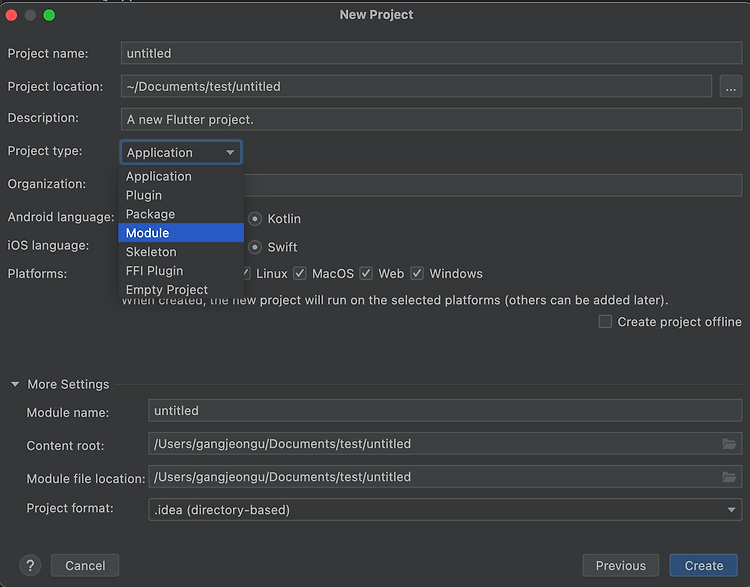Browse project location with the ellipsis button

click(730, 87)
